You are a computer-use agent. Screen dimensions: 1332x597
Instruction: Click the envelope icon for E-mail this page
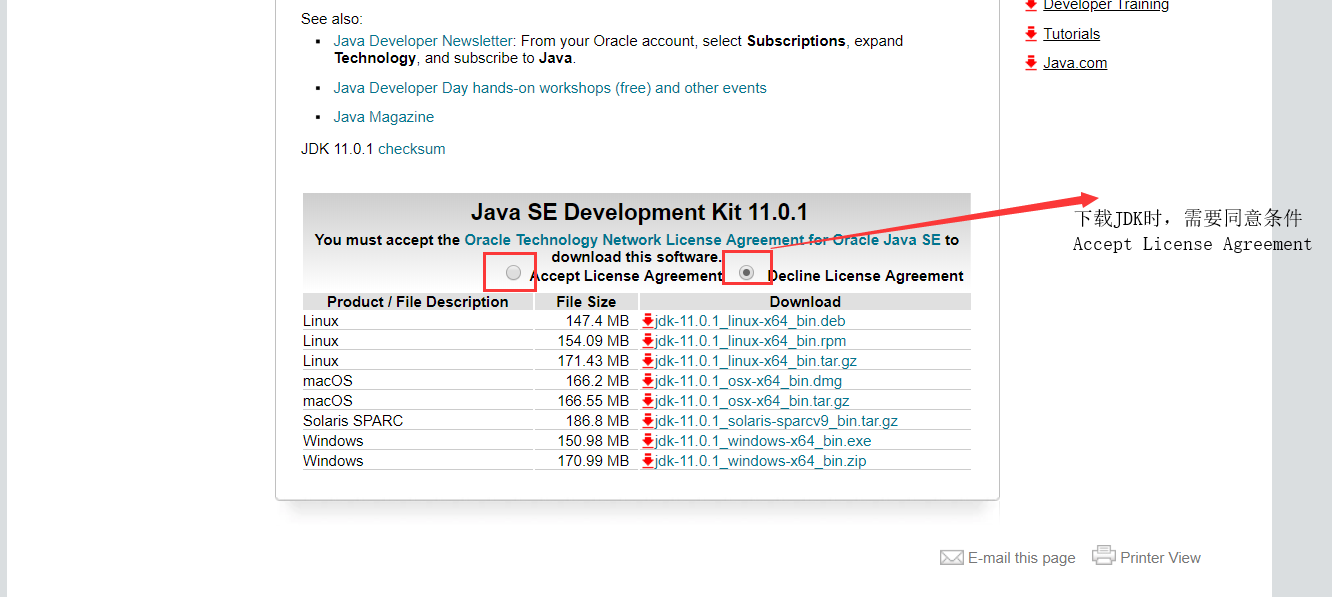pos(952,557)
